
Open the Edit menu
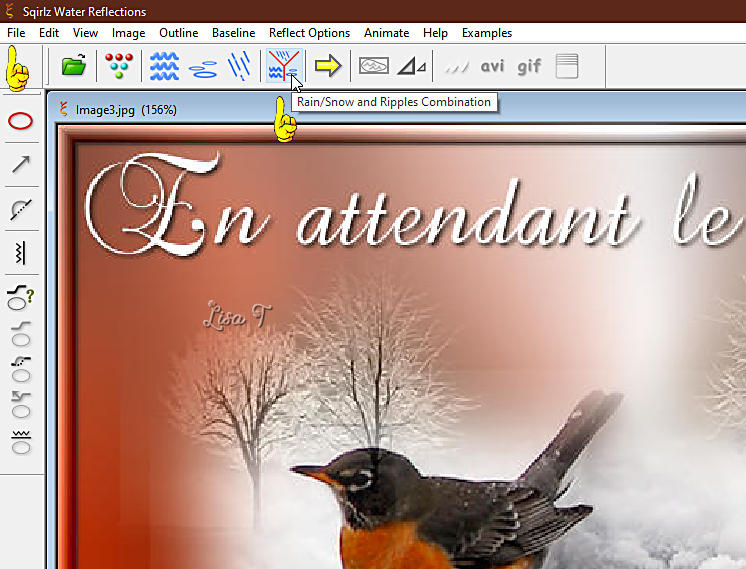pos(49,33)
